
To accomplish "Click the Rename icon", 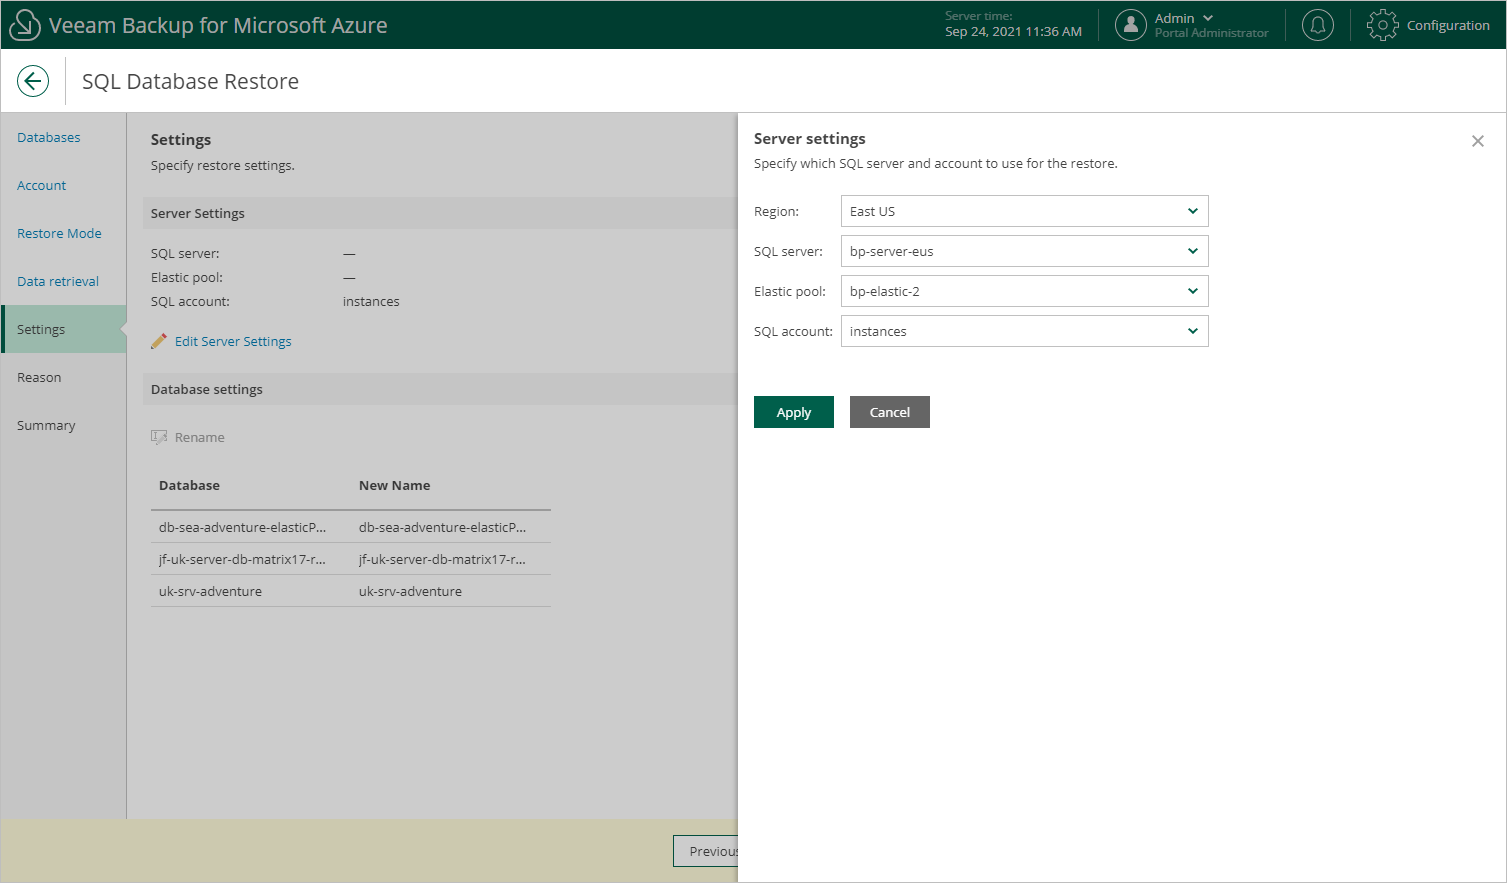I will click(159, 437).
